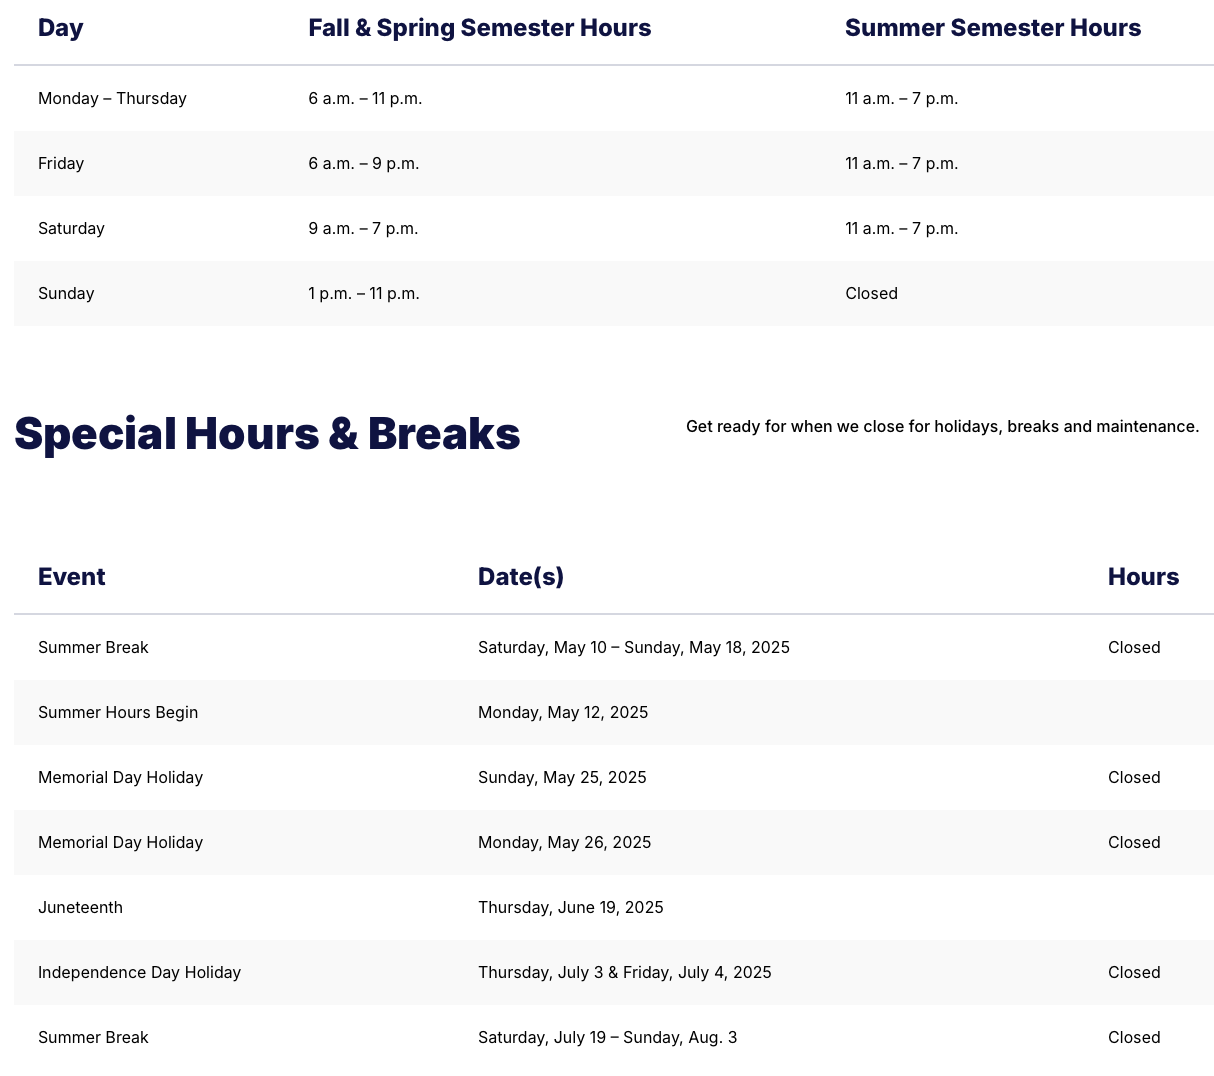Click Closed for Monday, May 26 Memorial Day
Screen dimensions: 1214x1076
tap(1134, 842)
